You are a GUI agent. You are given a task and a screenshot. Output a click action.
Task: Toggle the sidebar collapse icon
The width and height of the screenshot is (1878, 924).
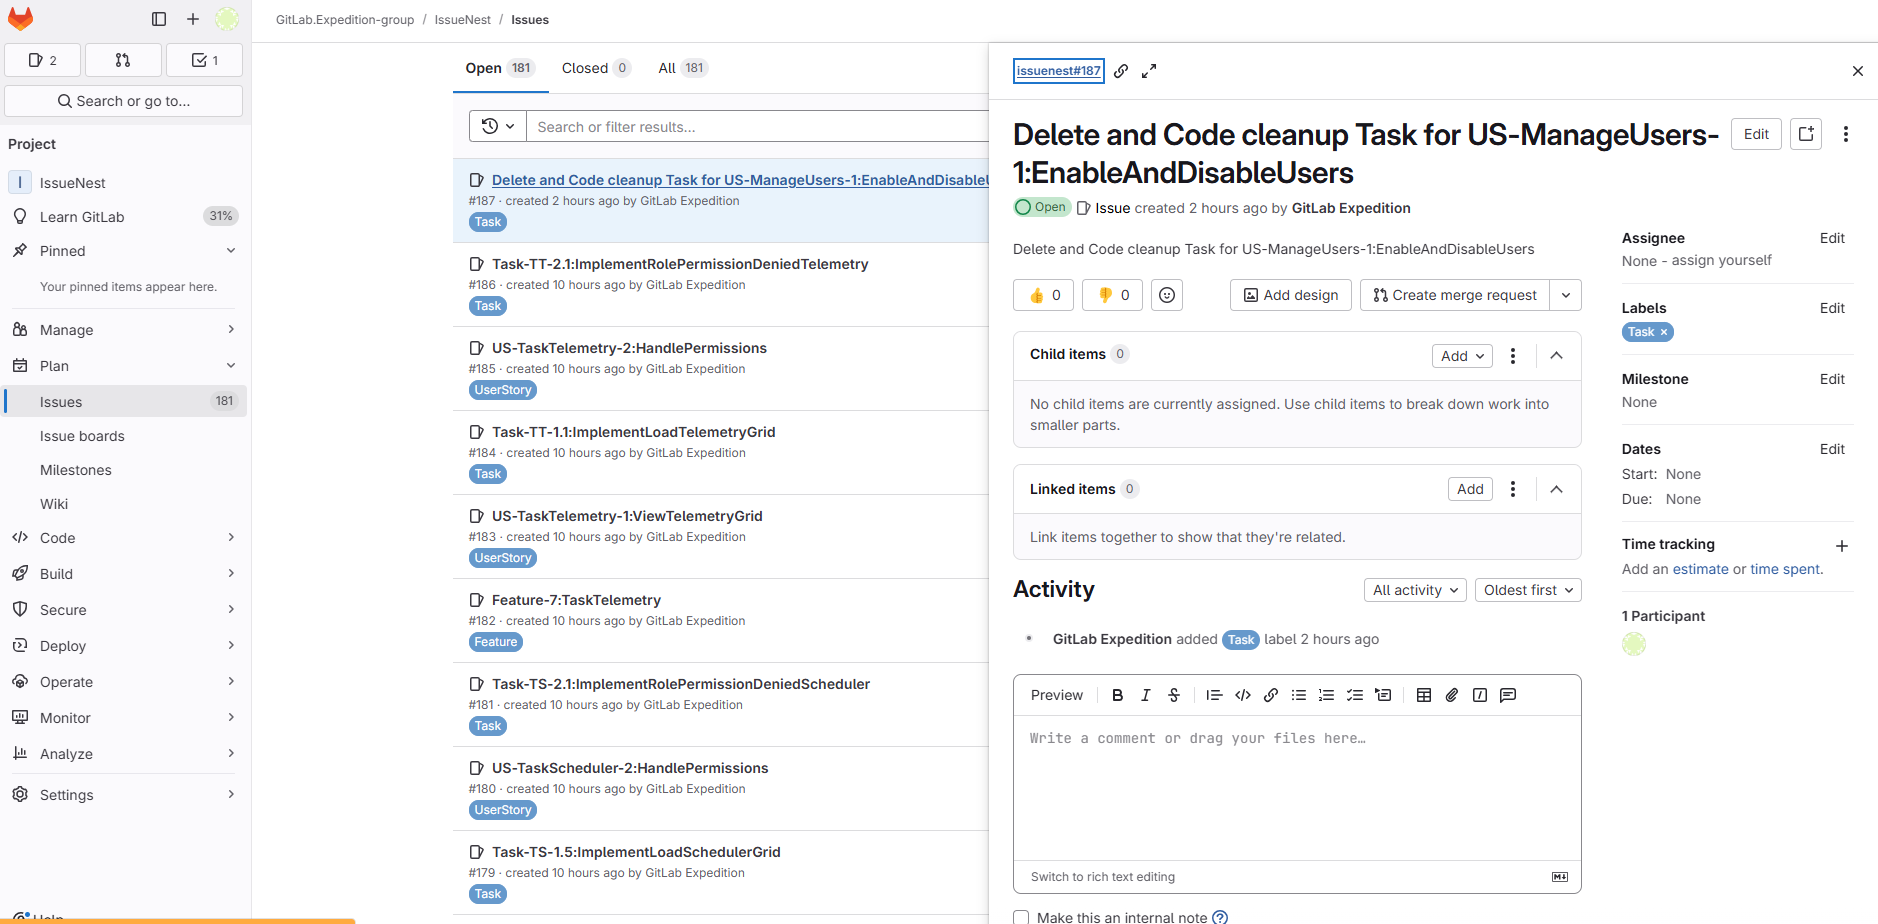click(x=159, y=19)
